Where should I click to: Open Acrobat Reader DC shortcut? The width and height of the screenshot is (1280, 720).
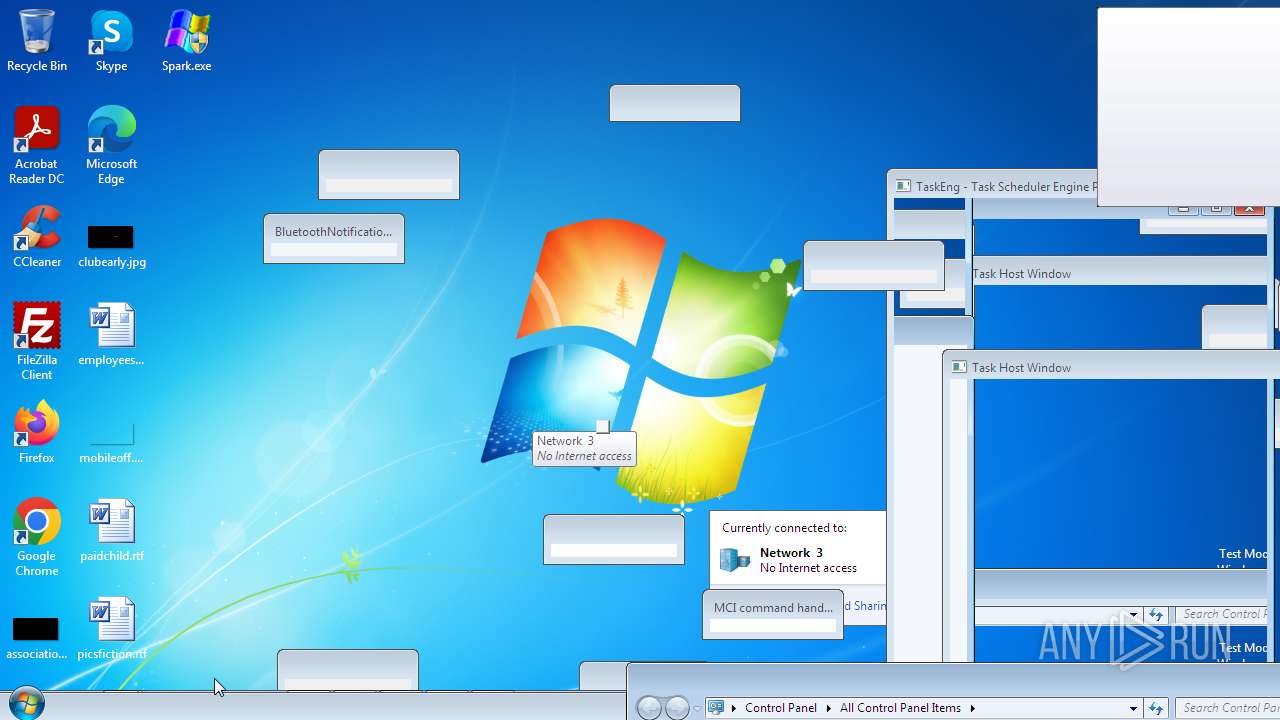(37, 145)
